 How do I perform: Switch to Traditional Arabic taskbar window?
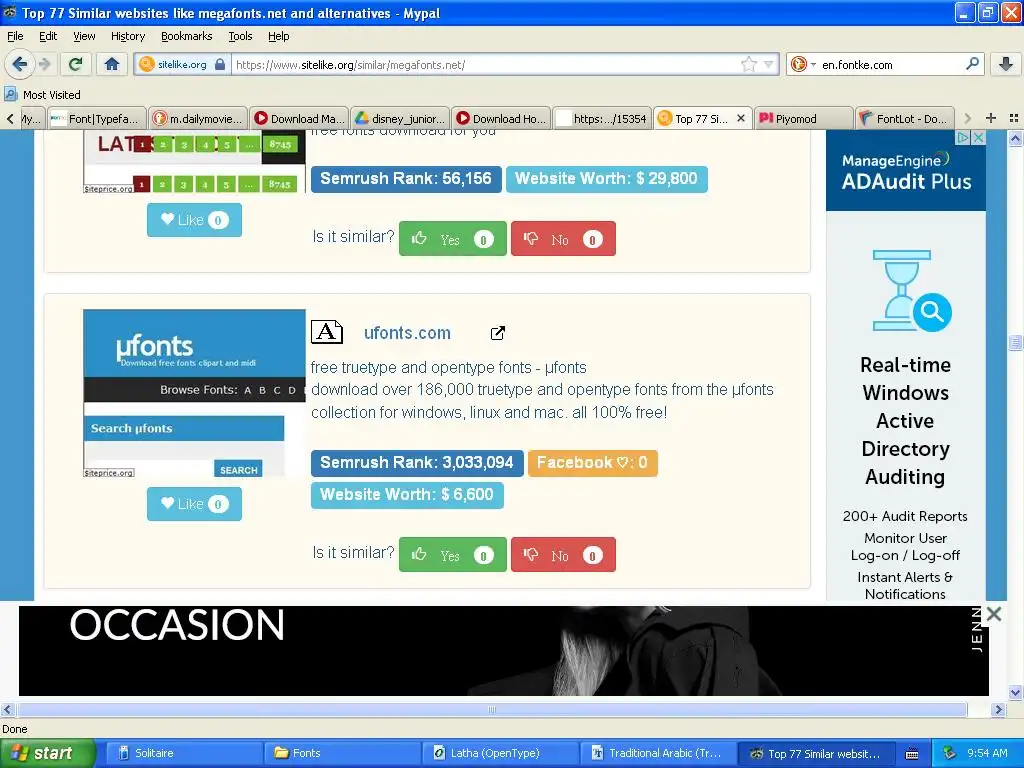click(657, 753)
